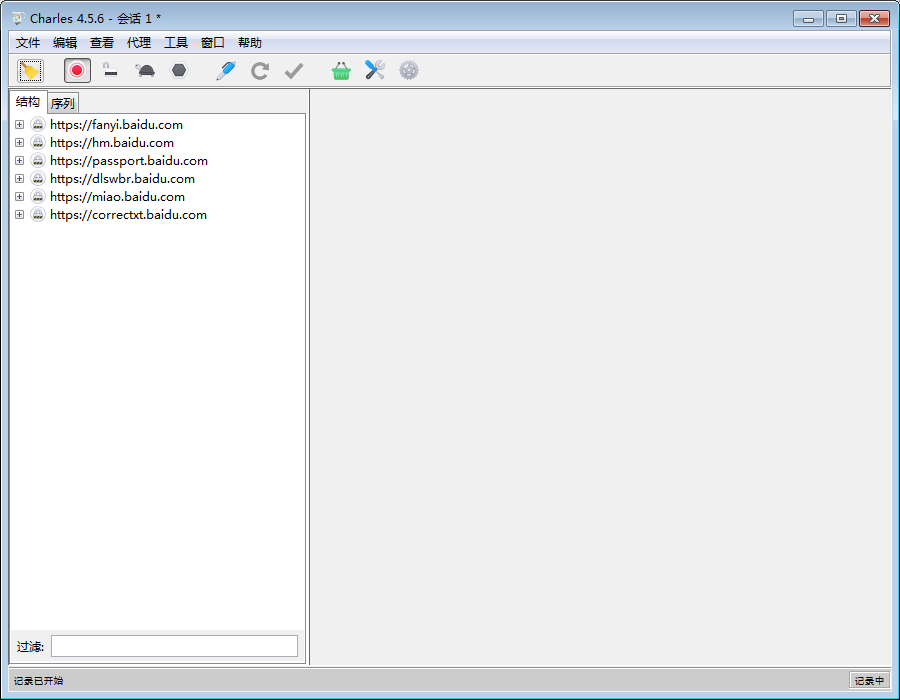The height and width of the screenshot is (700, 900).
Task: Click the repeat request refresh icon
Action: pyautogui.click(x=260, y=71)
